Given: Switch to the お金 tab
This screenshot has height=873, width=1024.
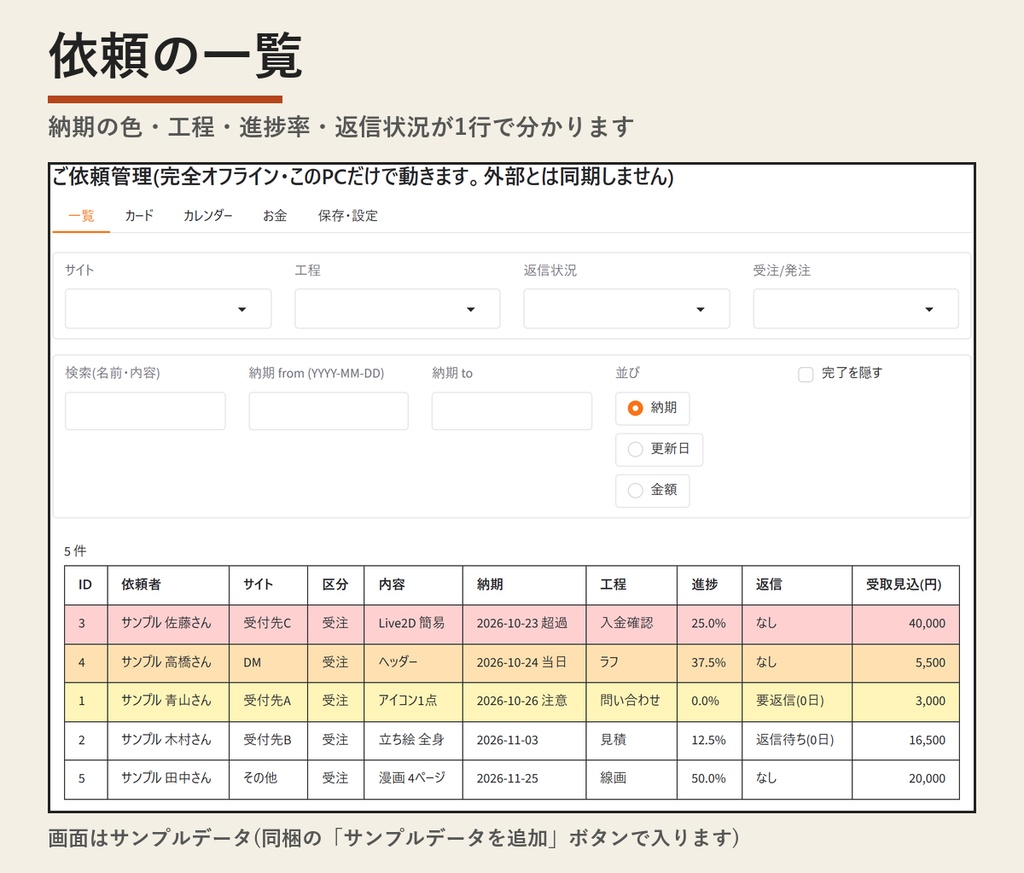Looking at the screenshot, I should point(275,215).
